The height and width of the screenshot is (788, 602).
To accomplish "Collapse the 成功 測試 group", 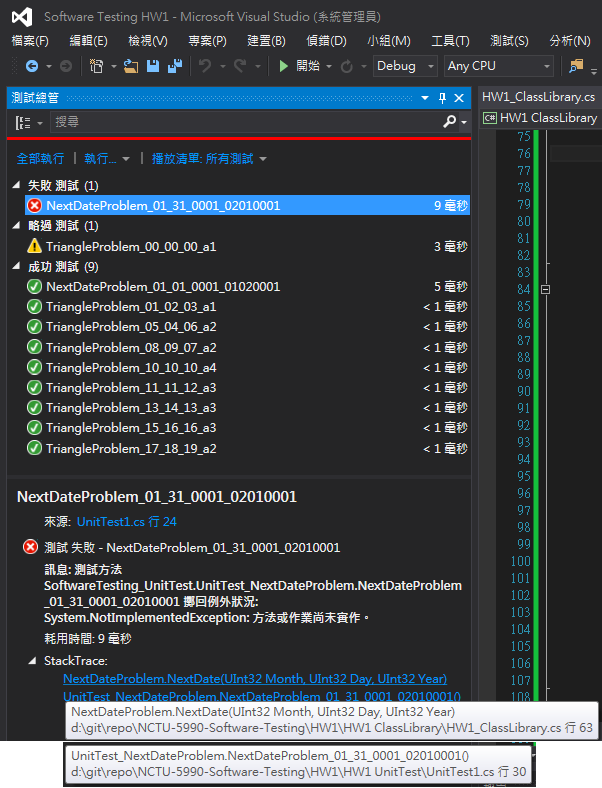I will [x=16, y=267].
